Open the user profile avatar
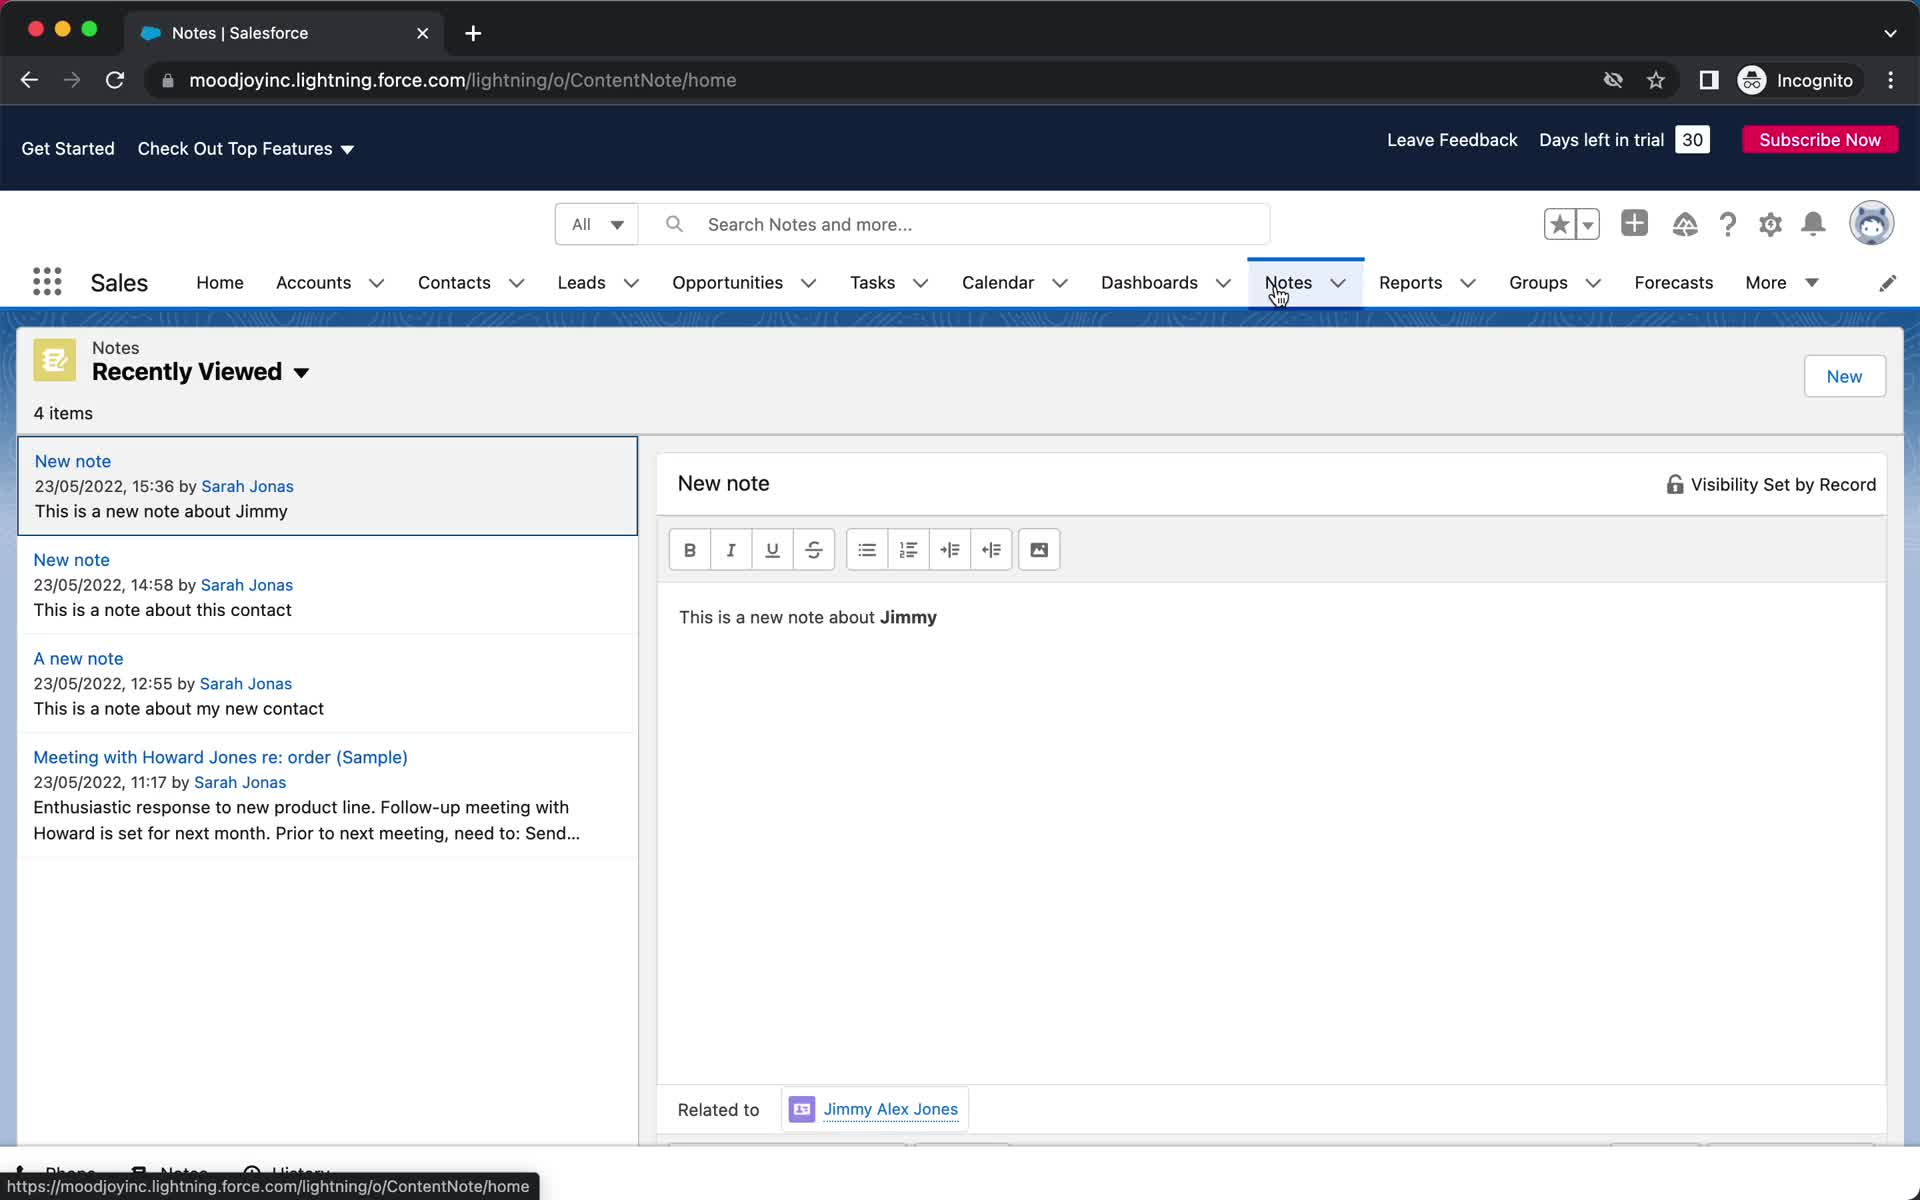Viewport: 1920px width, 1200px height. tap(1871, 223)
